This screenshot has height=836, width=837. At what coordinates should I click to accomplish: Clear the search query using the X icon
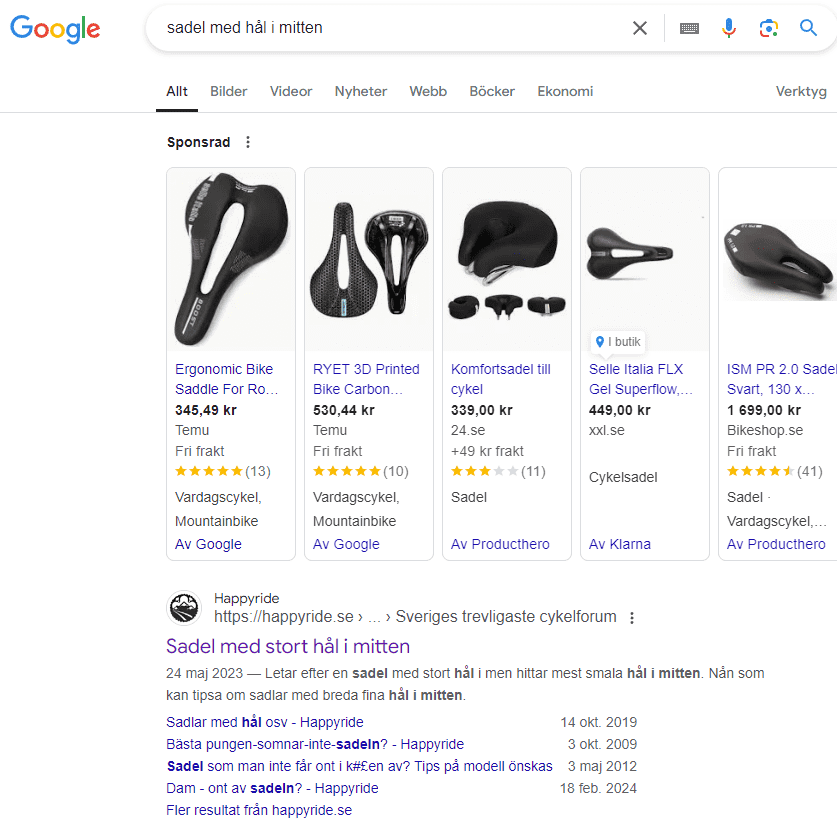[640, 28]
